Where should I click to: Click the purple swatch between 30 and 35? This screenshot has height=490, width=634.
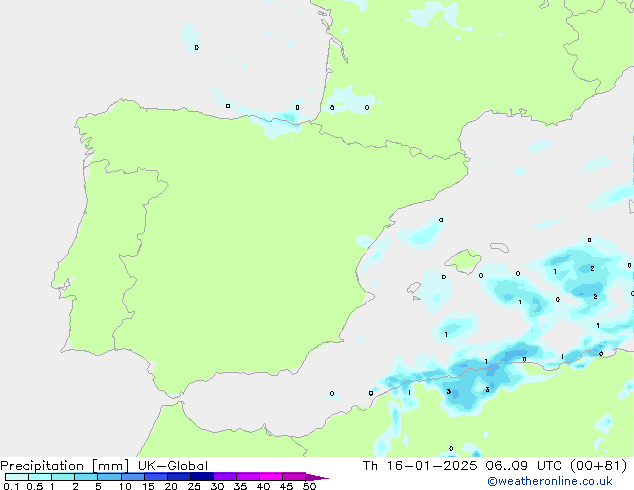coord(224,477)
